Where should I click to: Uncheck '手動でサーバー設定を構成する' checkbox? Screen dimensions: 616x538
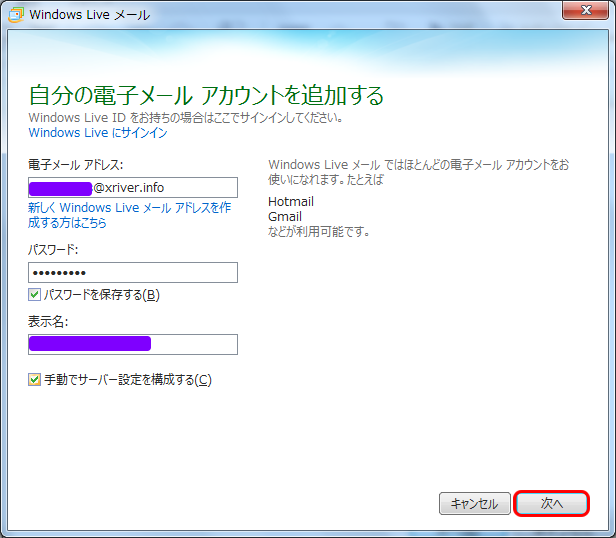35,380
